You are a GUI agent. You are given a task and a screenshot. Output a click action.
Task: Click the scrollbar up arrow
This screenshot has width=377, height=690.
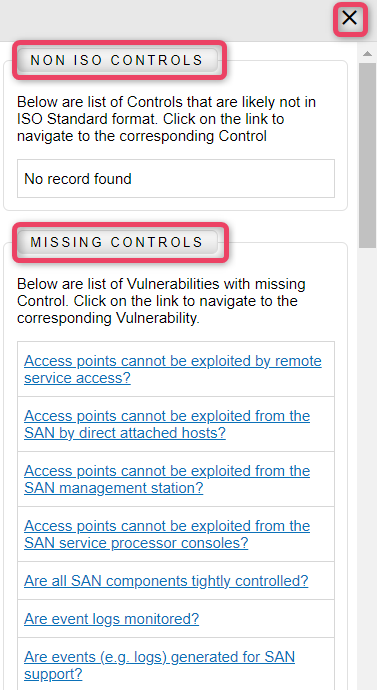click(367, 54)
